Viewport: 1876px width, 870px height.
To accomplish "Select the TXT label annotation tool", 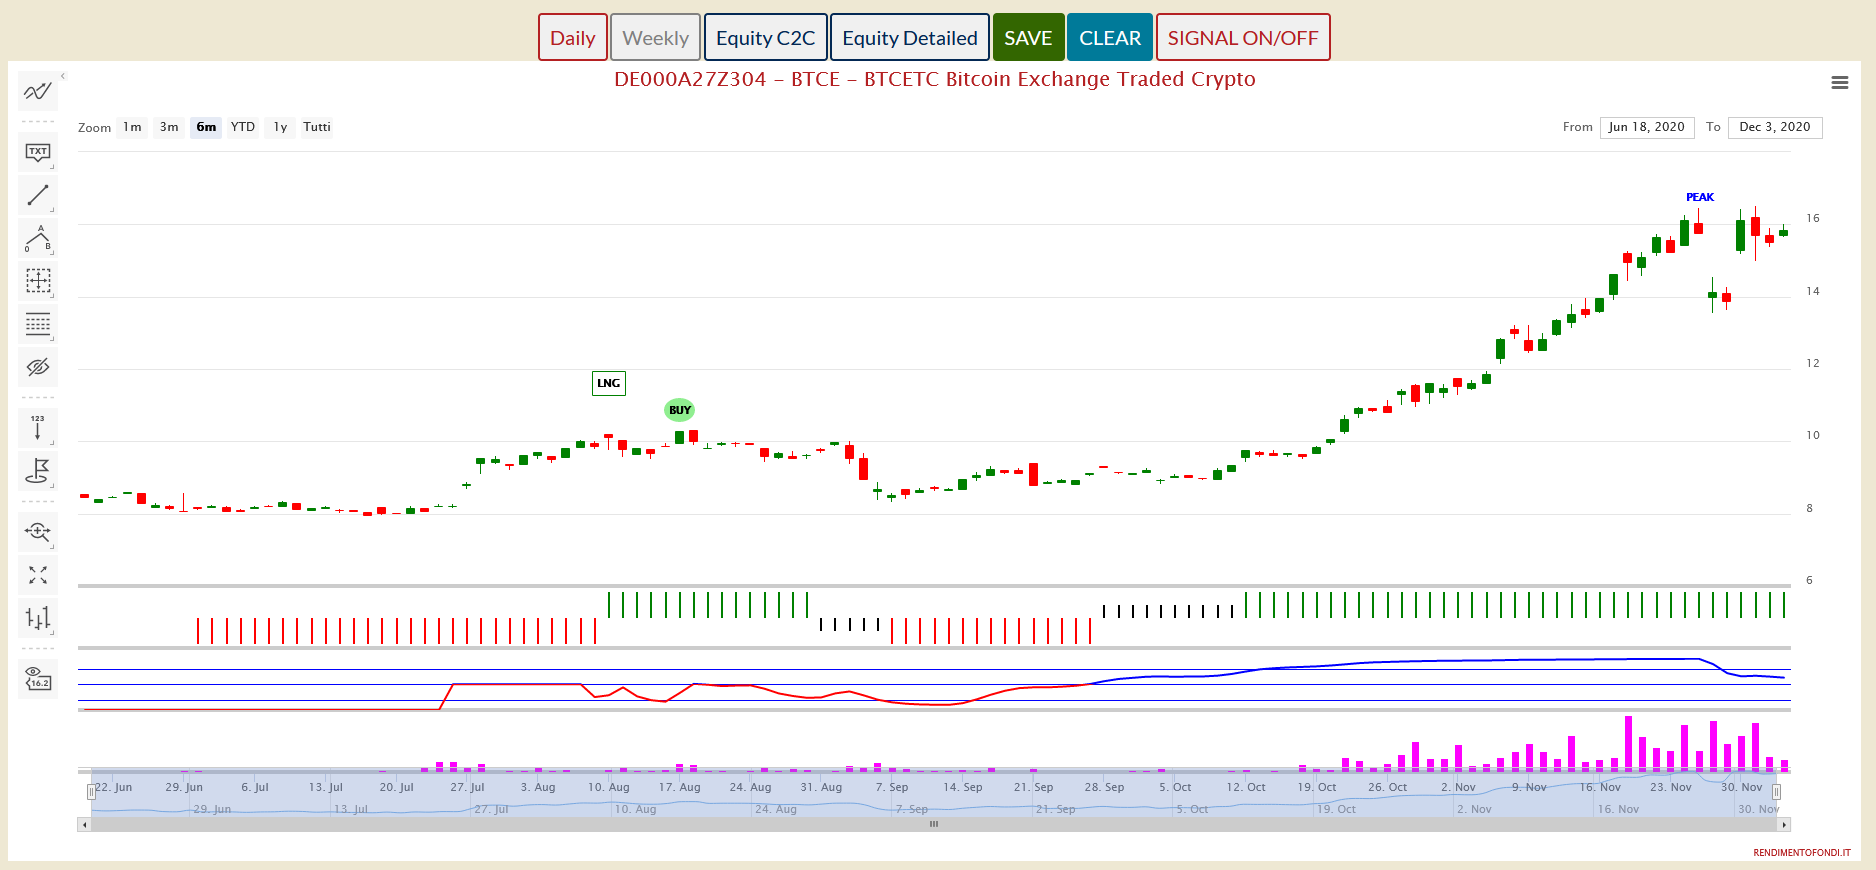I will click(x=38, y=153).
